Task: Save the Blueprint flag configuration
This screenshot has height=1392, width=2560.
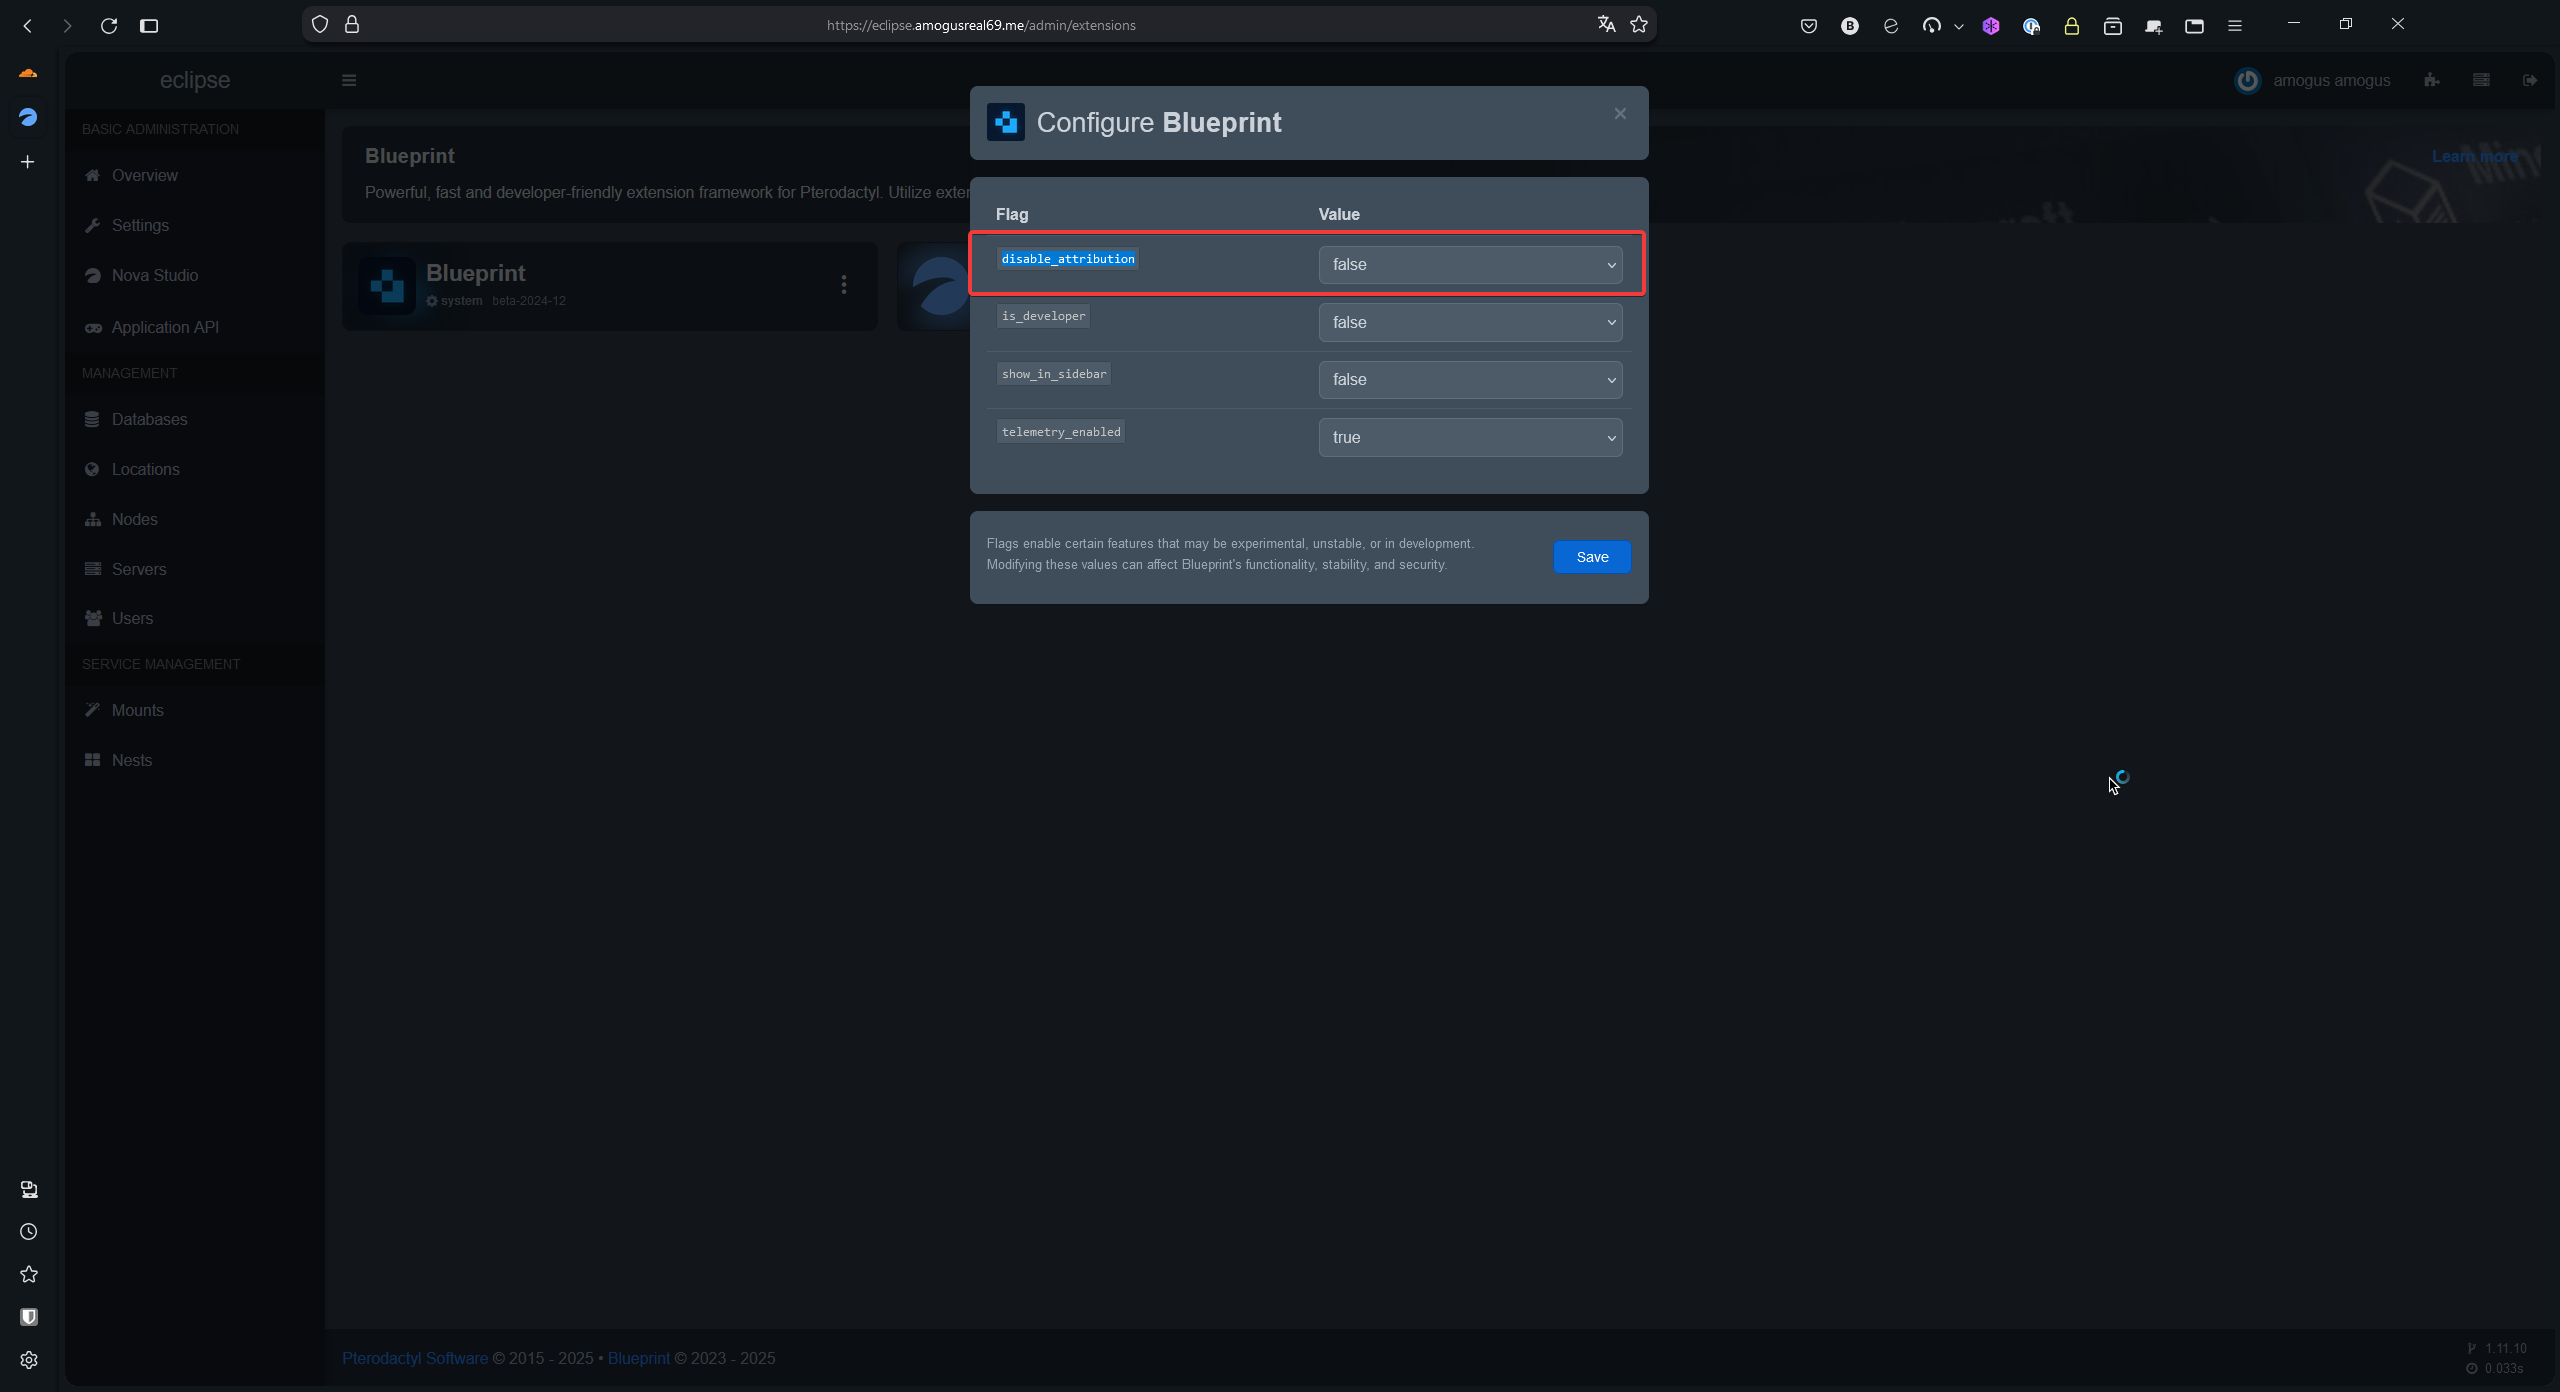Action: 1592,557
